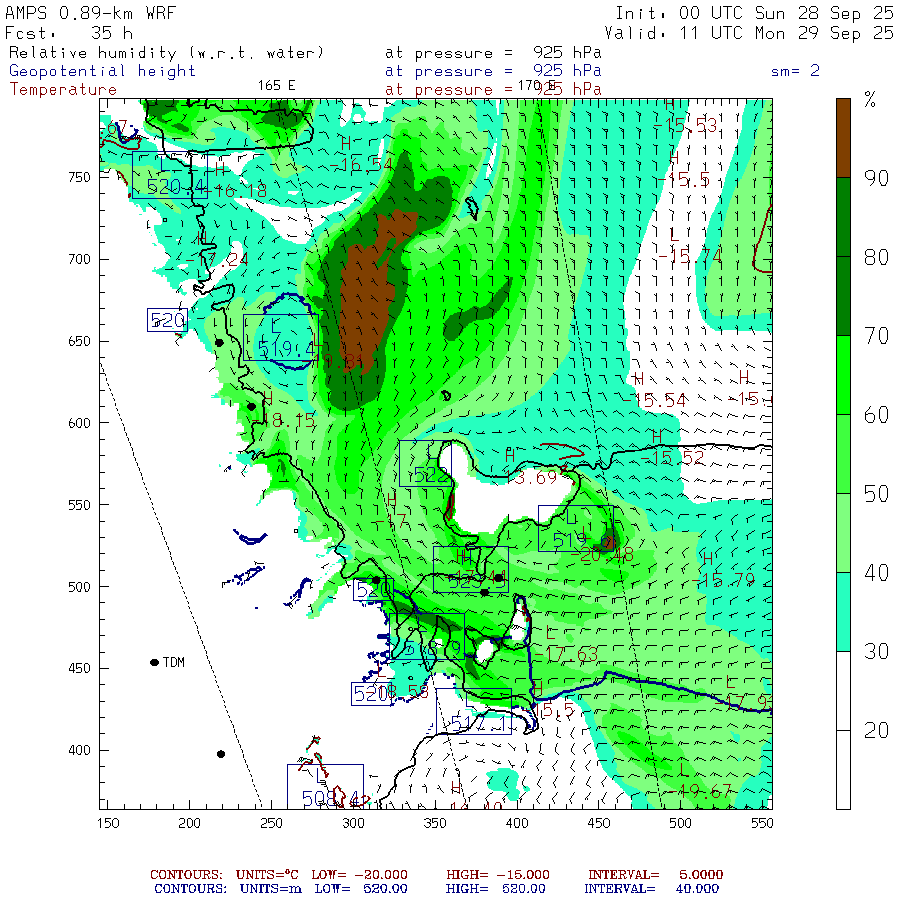The image size is (900, 900).
Task: Click the "Fcst: 35 h" forecast hour text
Action: pos(69,33)
